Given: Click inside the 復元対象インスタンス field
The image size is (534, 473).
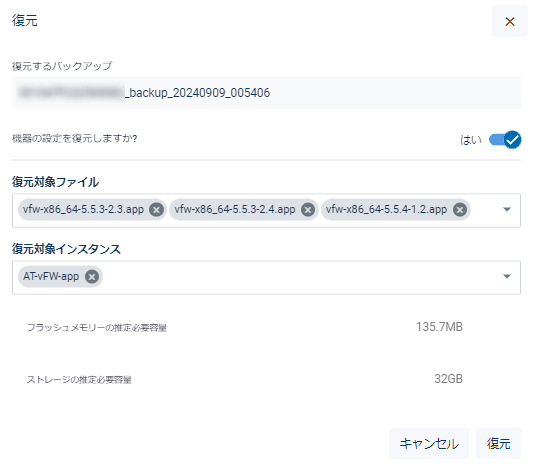Looking at the screenshot, I should [266, 277].
